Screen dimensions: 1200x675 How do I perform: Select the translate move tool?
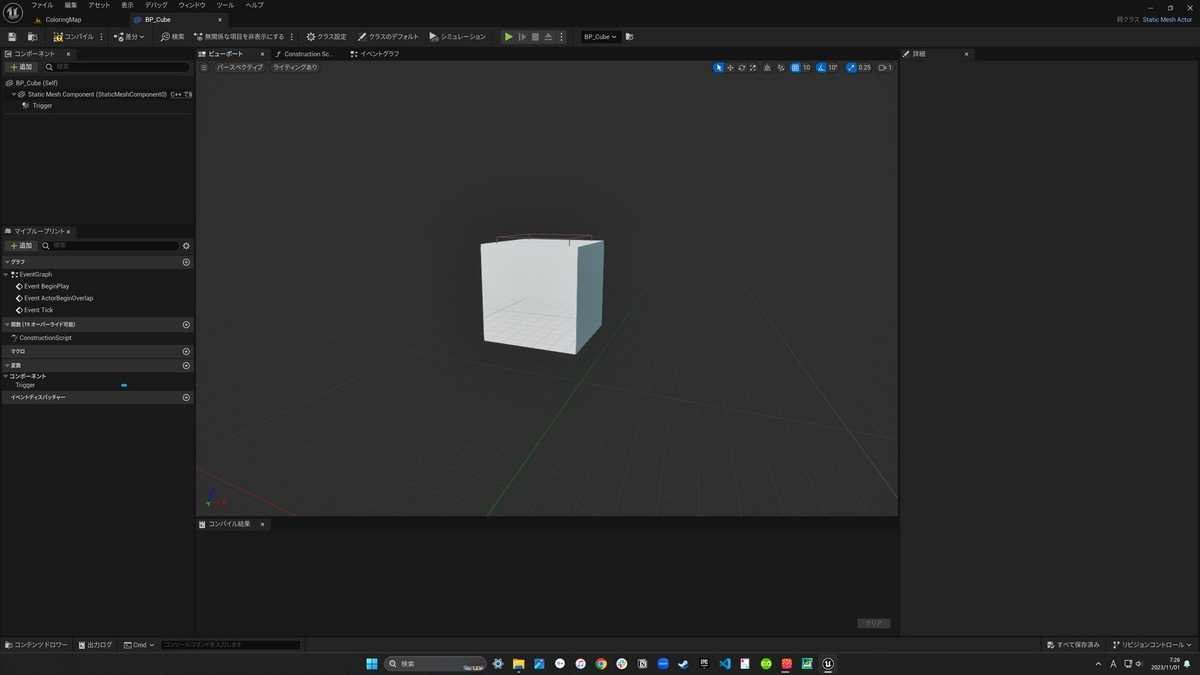(730, 67)
